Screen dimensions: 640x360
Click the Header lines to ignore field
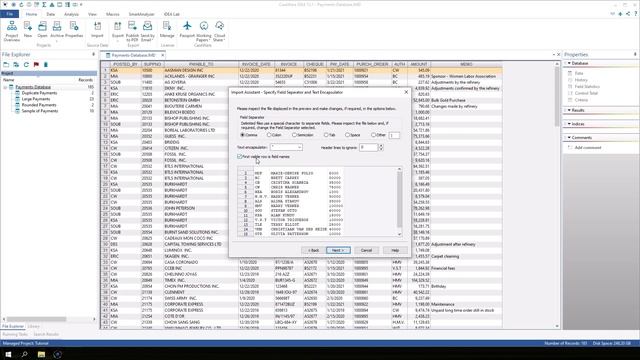(369, 147)
